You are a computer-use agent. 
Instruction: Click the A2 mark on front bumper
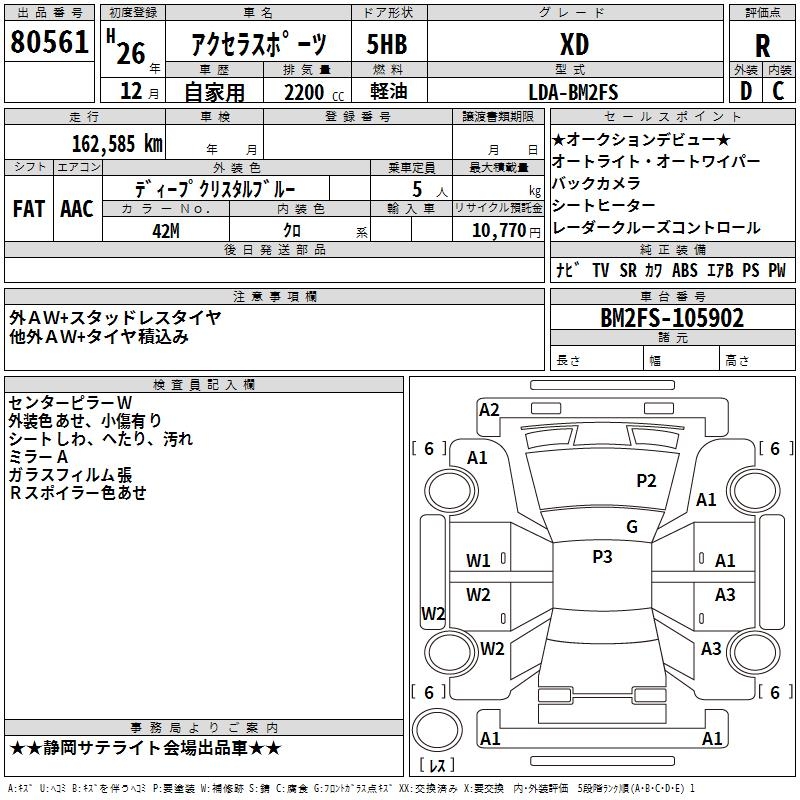[x=489, y=409]
